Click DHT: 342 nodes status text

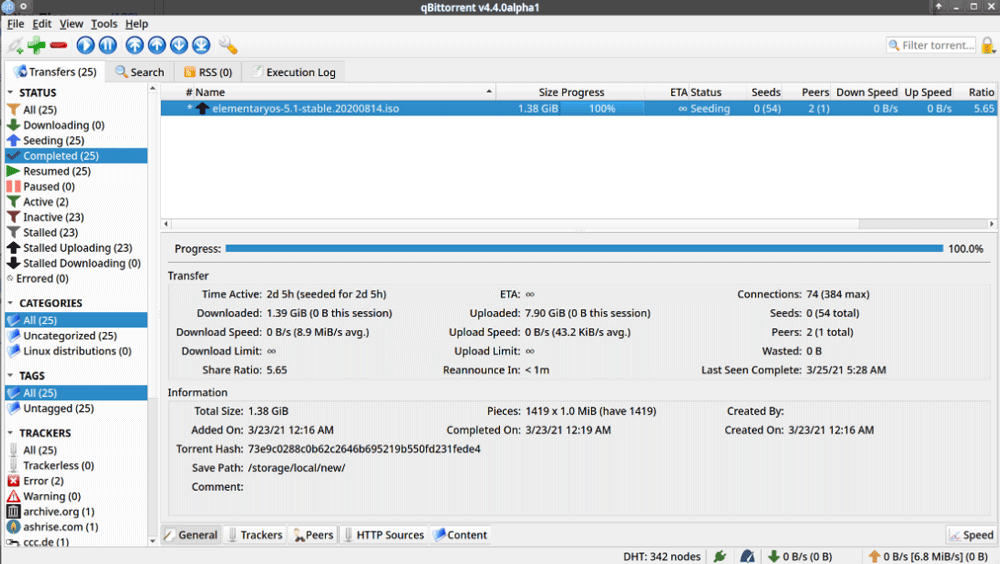pyautogui.click(x=661, y=556)
